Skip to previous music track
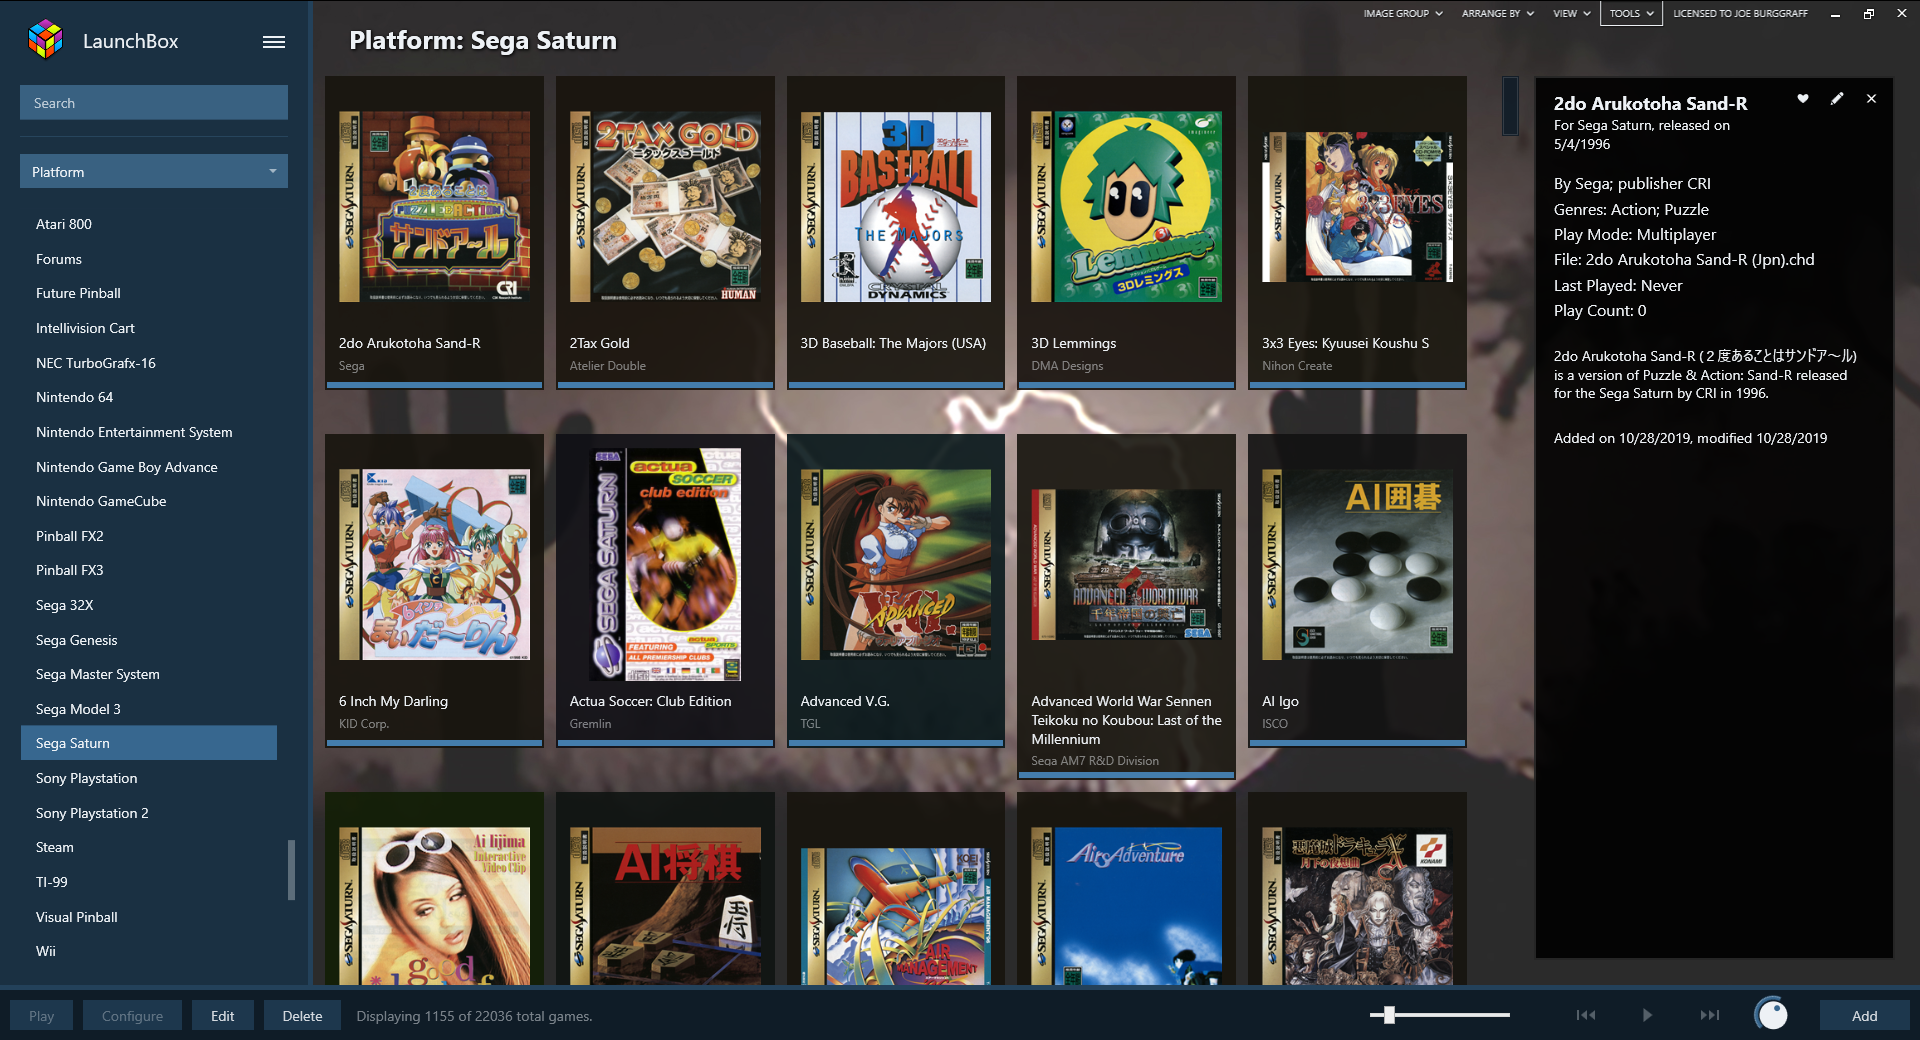This screenshot has height=1040, width=1920. click(x=1586, y=1015)
